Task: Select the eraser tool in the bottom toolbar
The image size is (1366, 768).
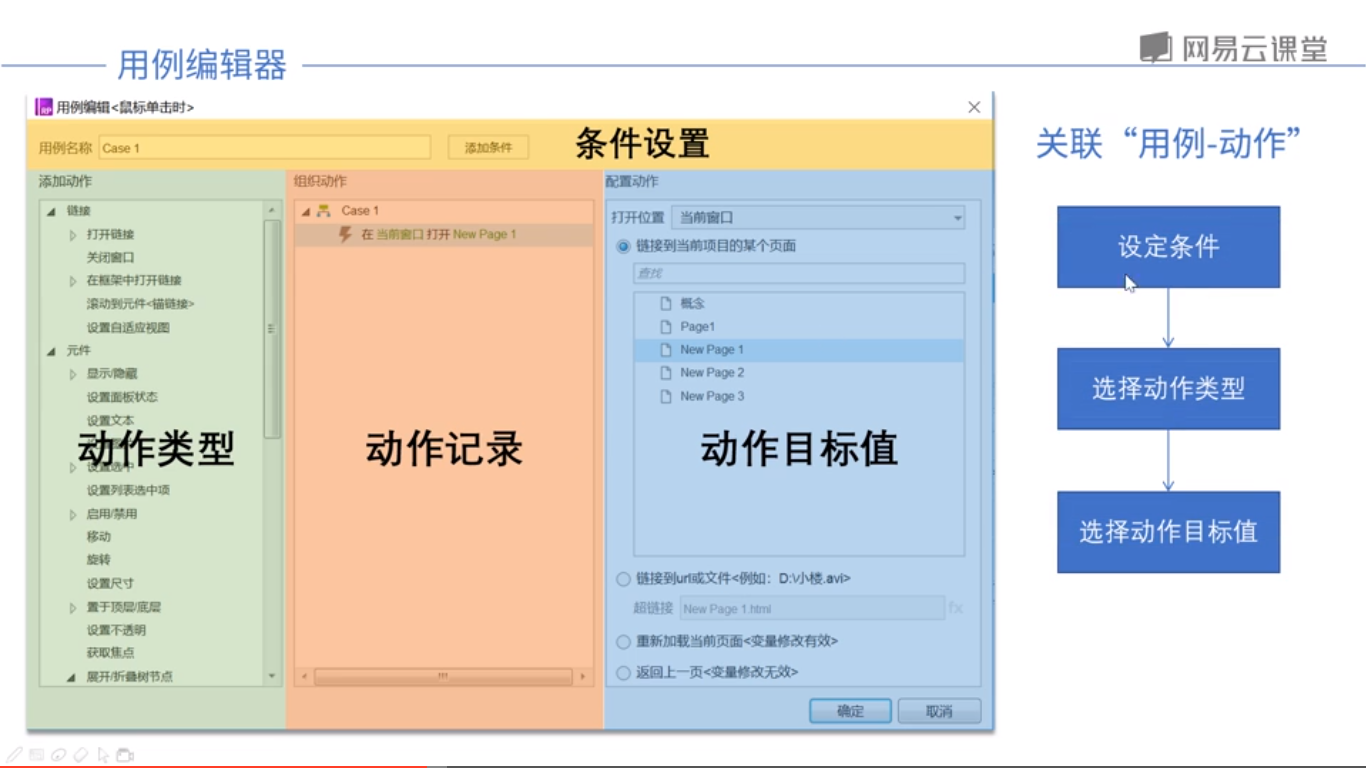Action: 80,755
